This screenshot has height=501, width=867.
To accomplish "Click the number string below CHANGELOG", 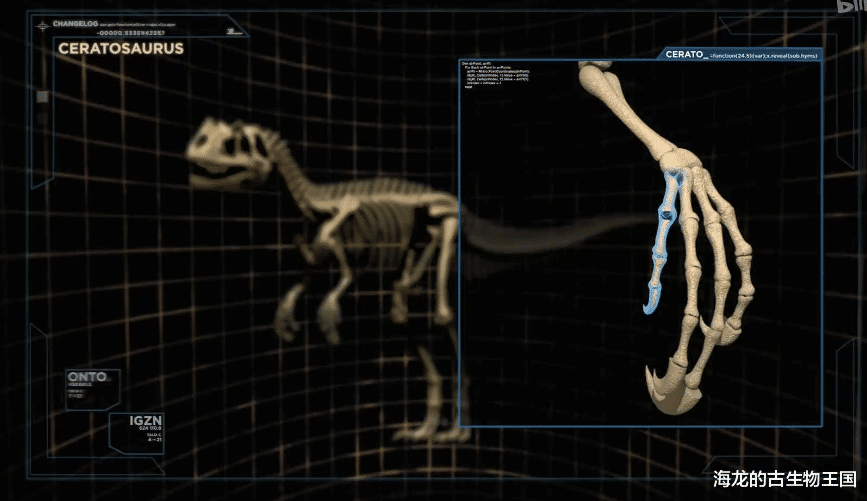I will coord(130,33).
